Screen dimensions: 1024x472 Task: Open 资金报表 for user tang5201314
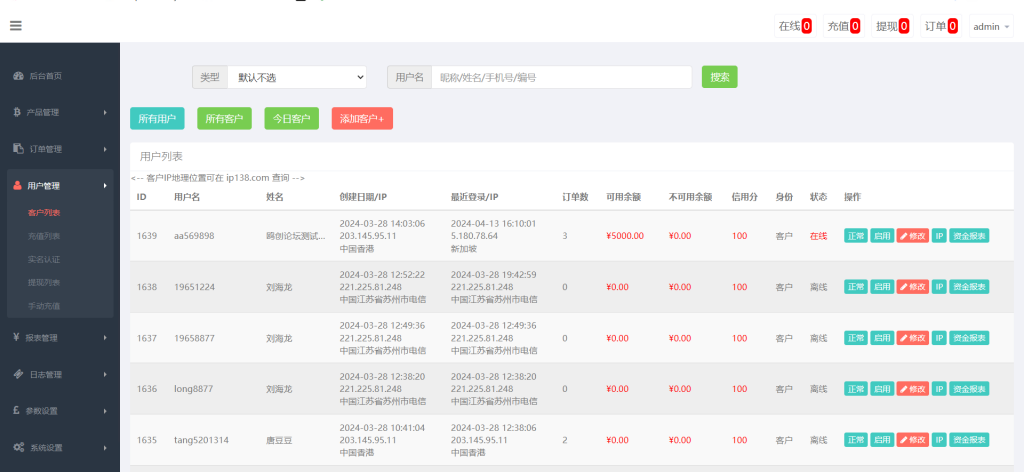(x=969, y=439)
